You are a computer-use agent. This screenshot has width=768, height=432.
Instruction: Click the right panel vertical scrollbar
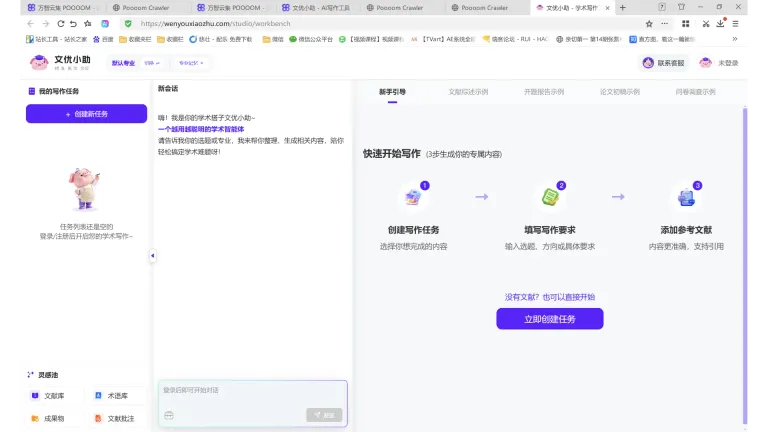(x=745, y=264)
